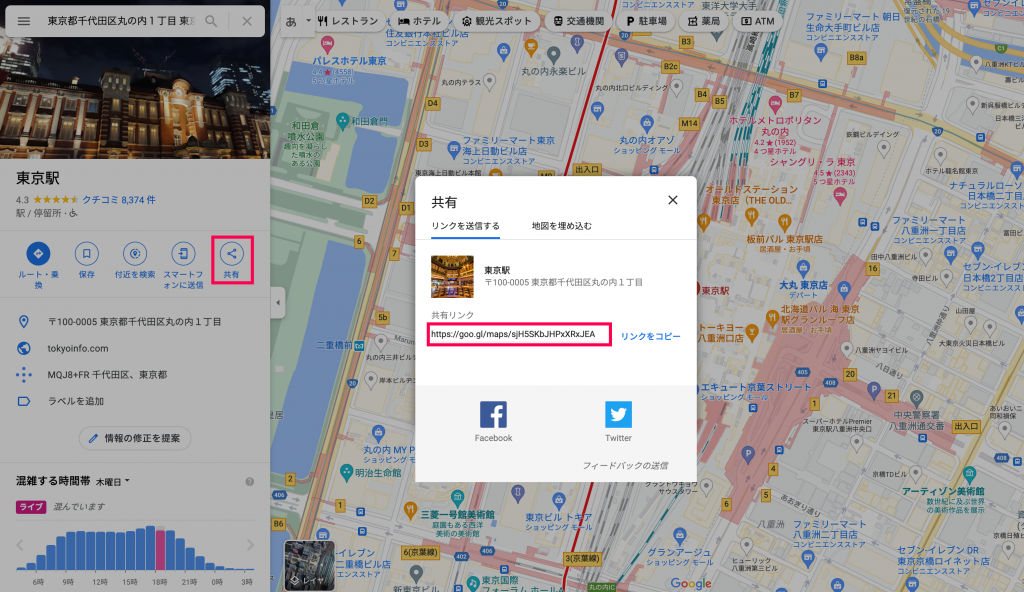Viewport: 1024px width, 592px height.
Task: Click the ホテルメトロポリタン丸の内 hotel pin
Action: (775, 103)
